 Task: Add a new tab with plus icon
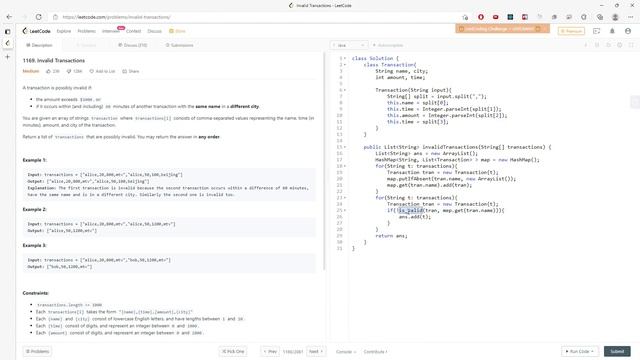tap(7, 57)
